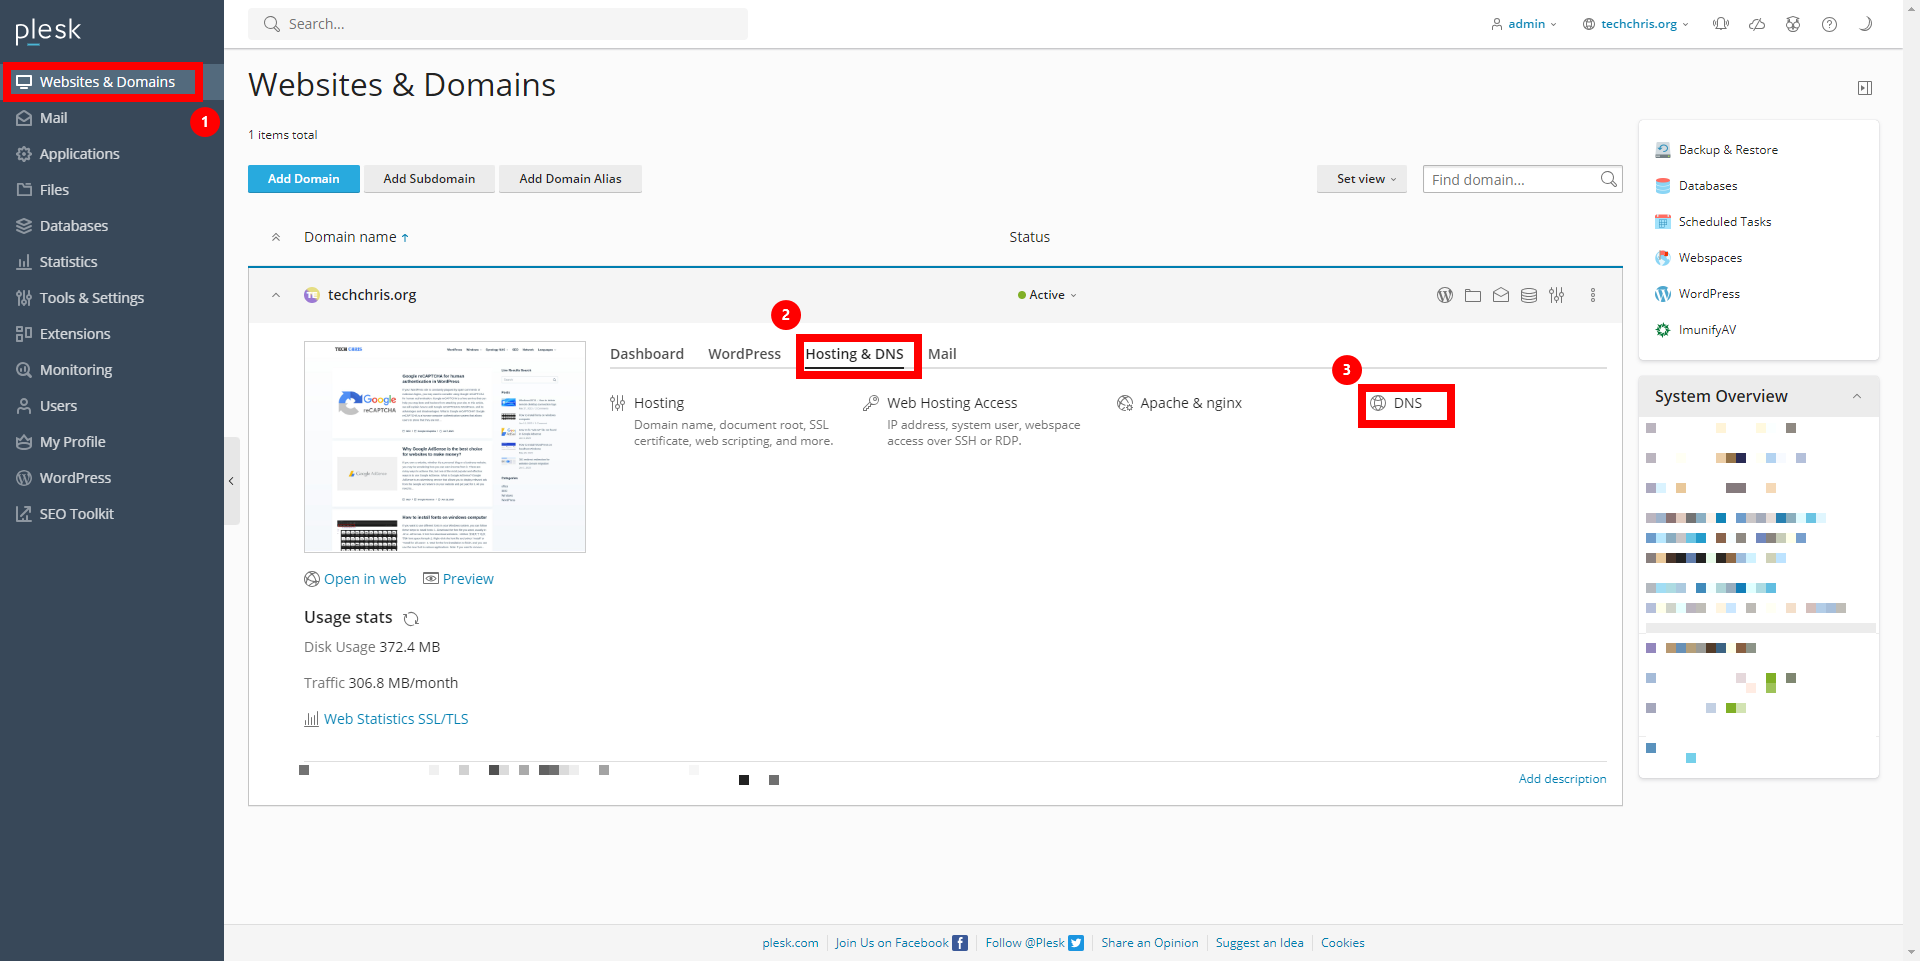
Task: Click the mail envelope icon in domain row
Action: click(1500, 295)
